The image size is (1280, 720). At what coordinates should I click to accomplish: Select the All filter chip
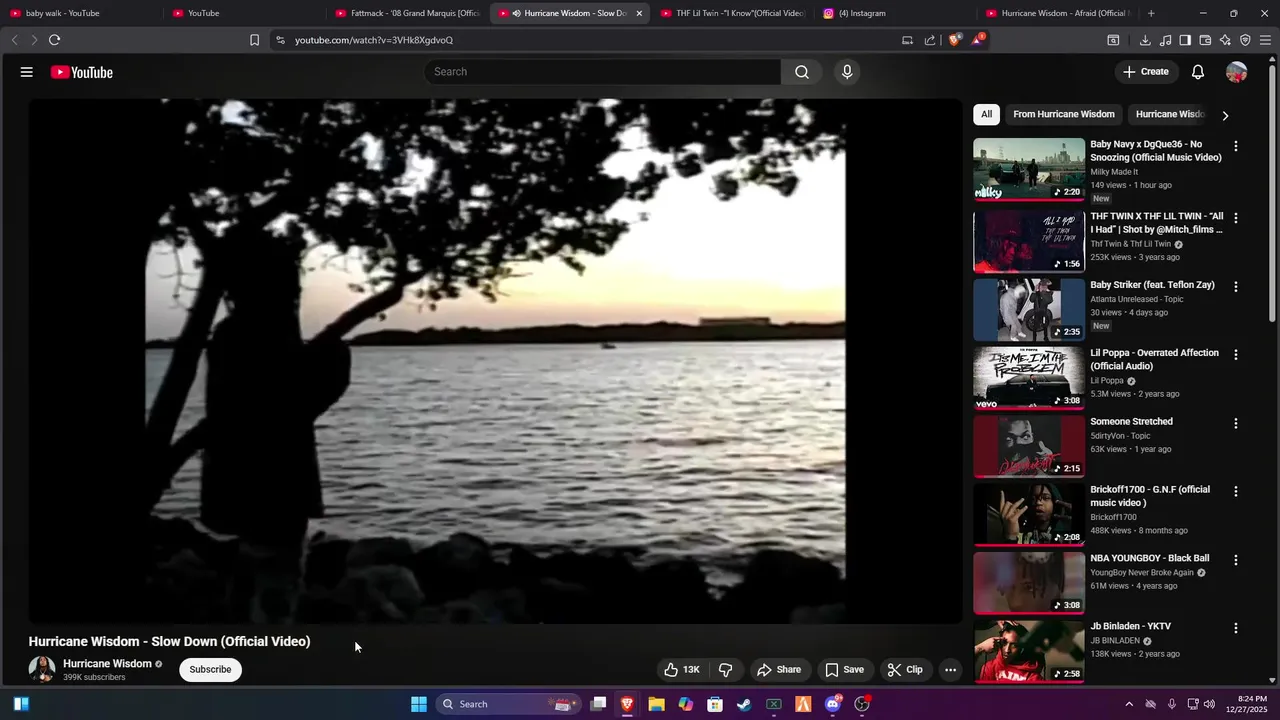pos(986,114)
